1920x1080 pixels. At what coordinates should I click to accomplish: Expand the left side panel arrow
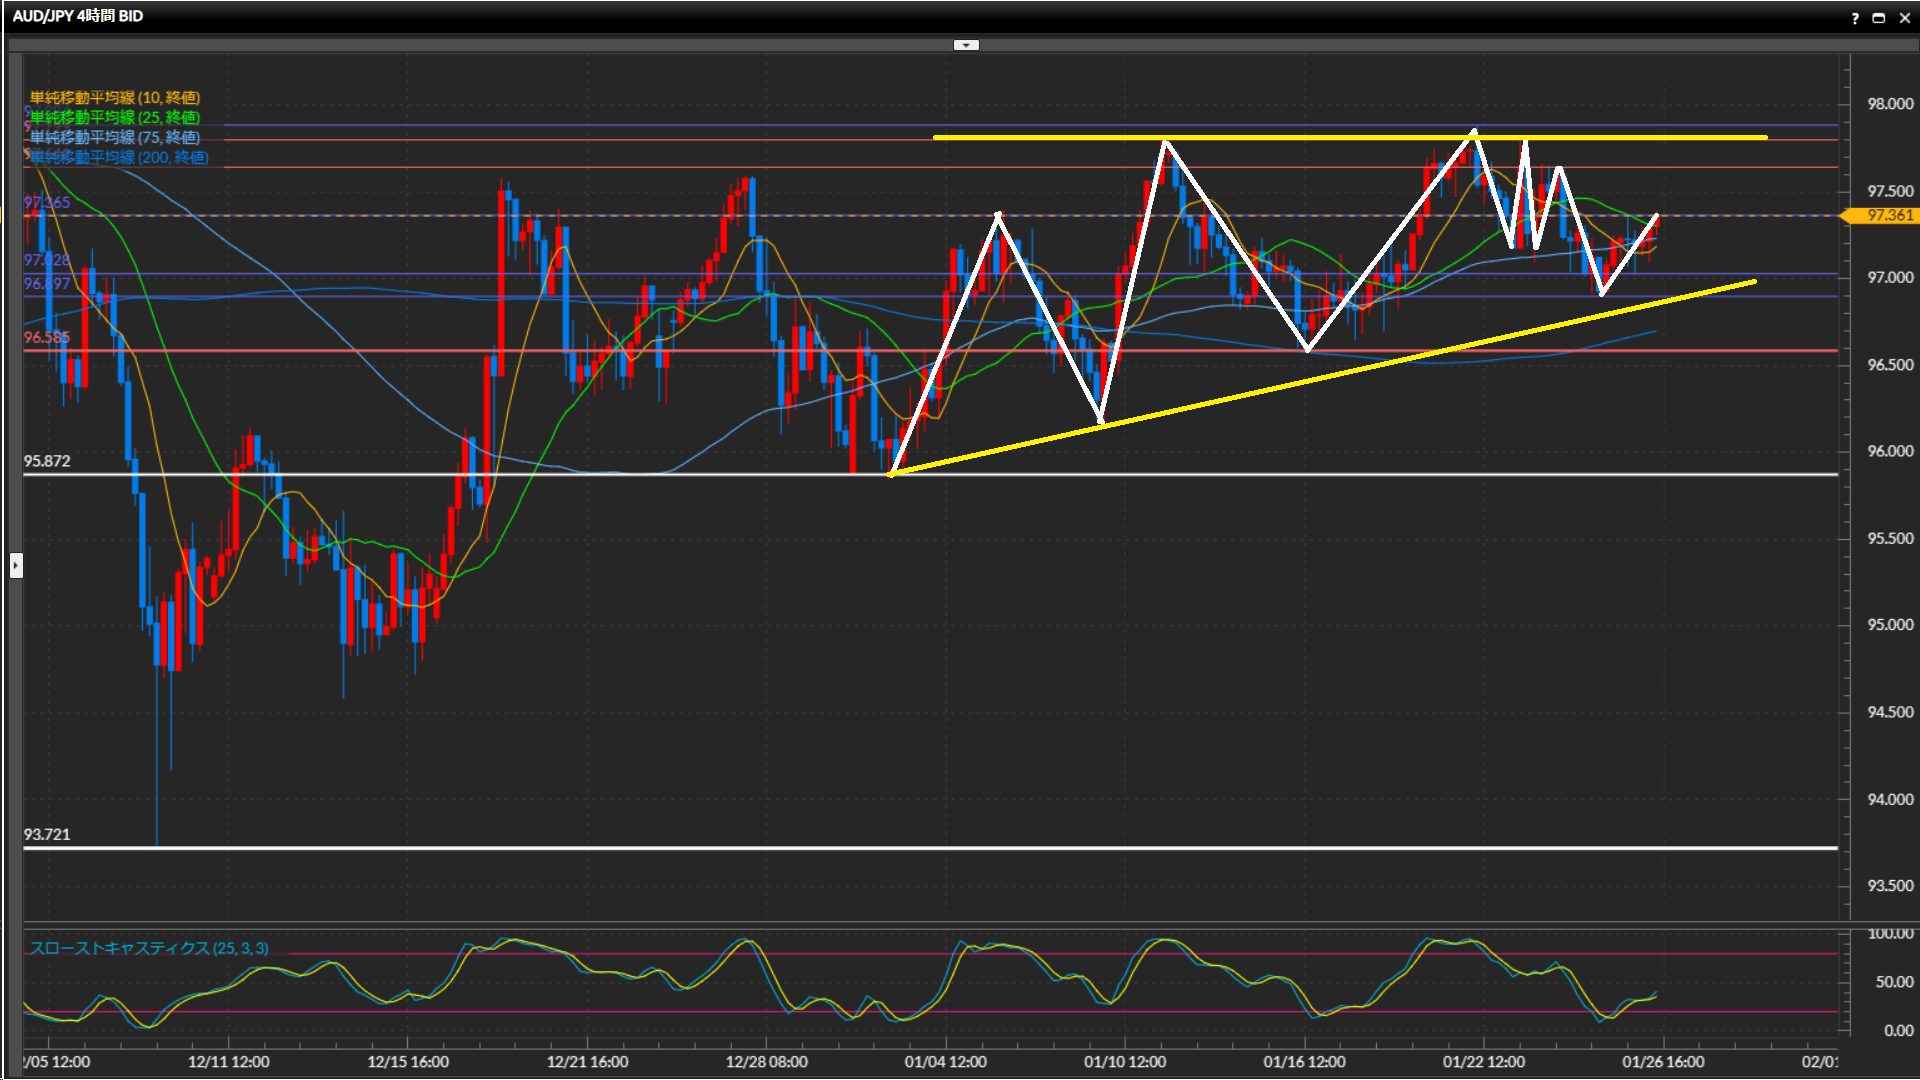[16, 566]
